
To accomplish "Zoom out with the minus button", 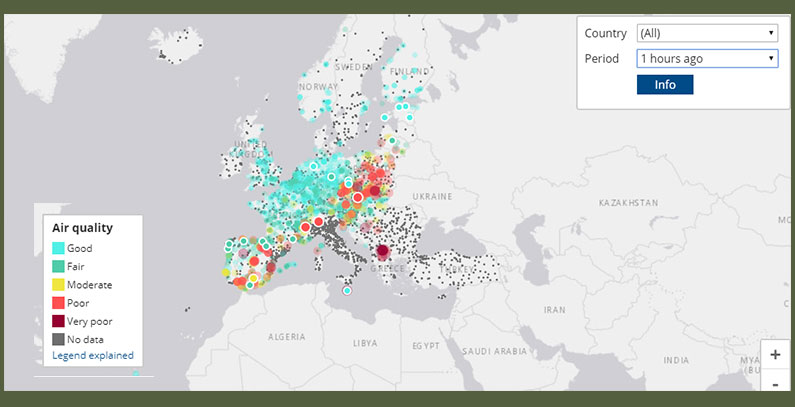I will 775,383.
